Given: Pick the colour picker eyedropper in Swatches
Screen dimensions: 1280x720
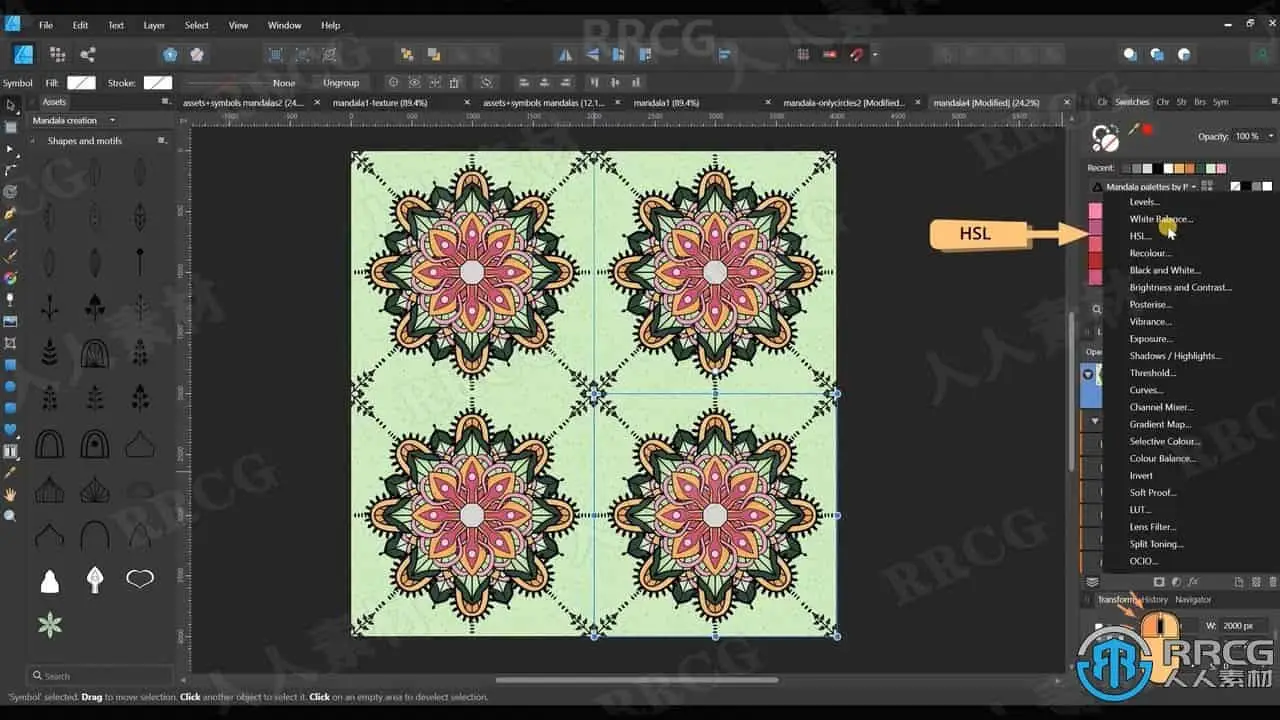Looking at the screenshot, I should [1133, 130].
